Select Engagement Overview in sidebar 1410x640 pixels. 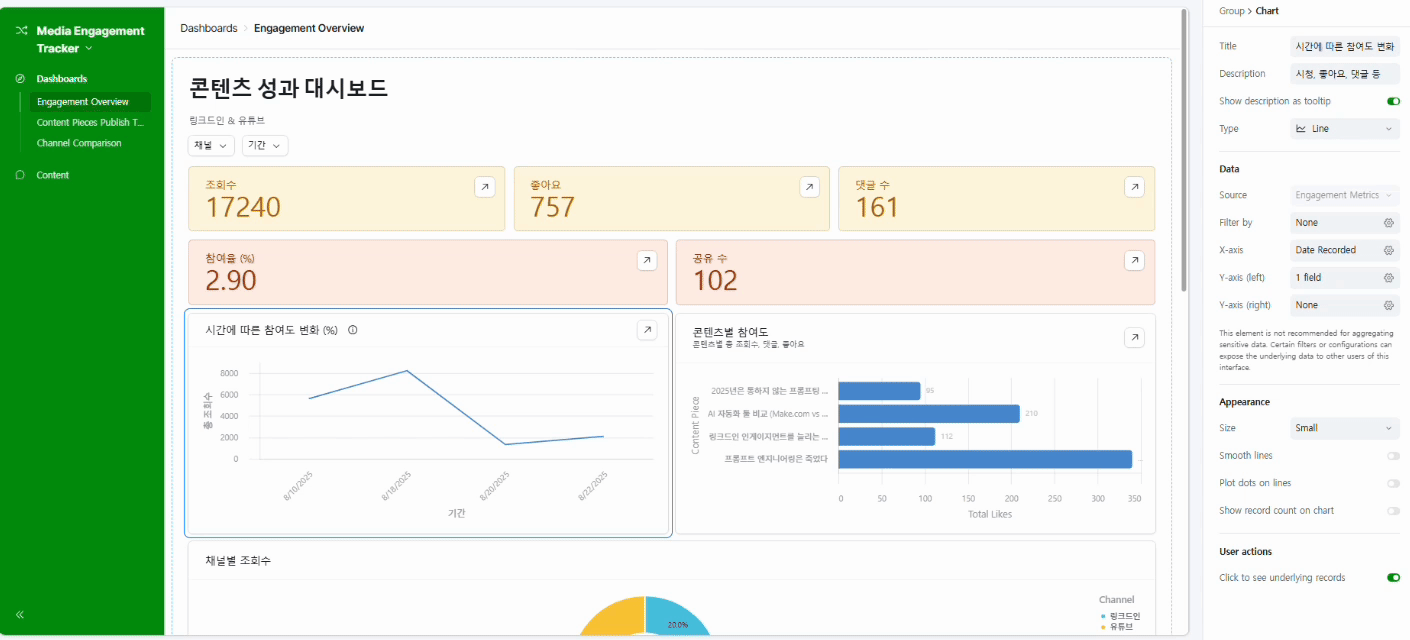[x=89, y=102]
